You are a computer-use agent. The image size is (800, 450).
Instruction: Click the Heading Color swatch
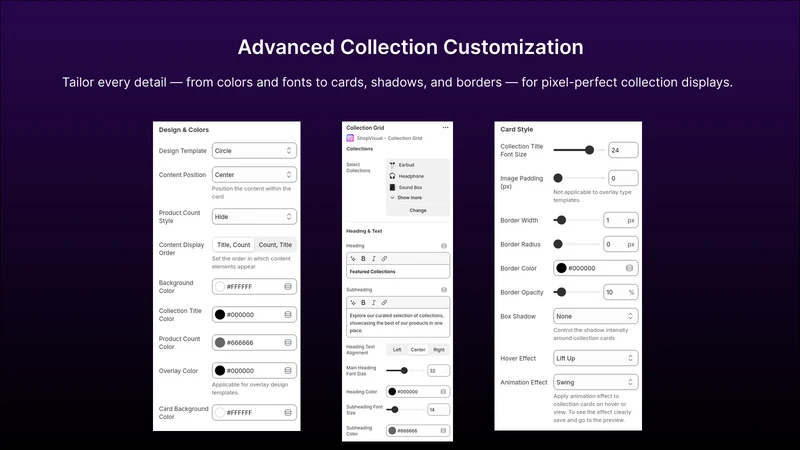coord(392,392)
